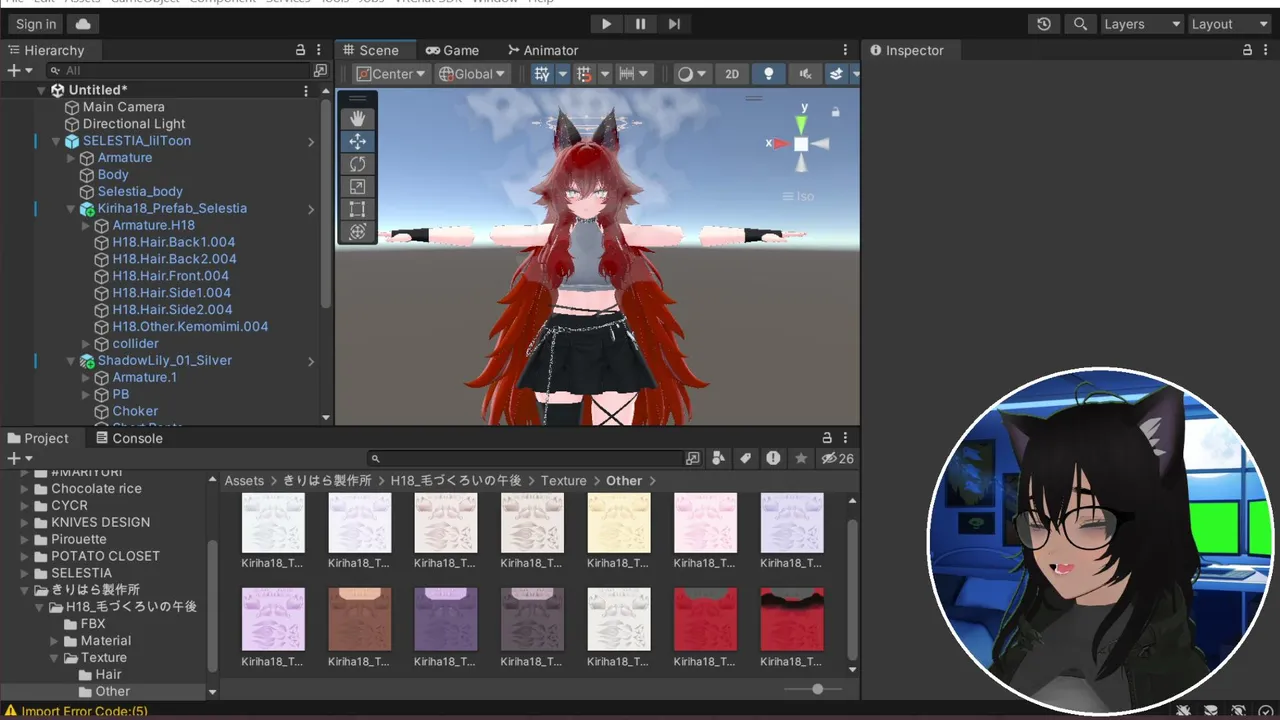Expand the Material folder in Project

pos(56,641)
